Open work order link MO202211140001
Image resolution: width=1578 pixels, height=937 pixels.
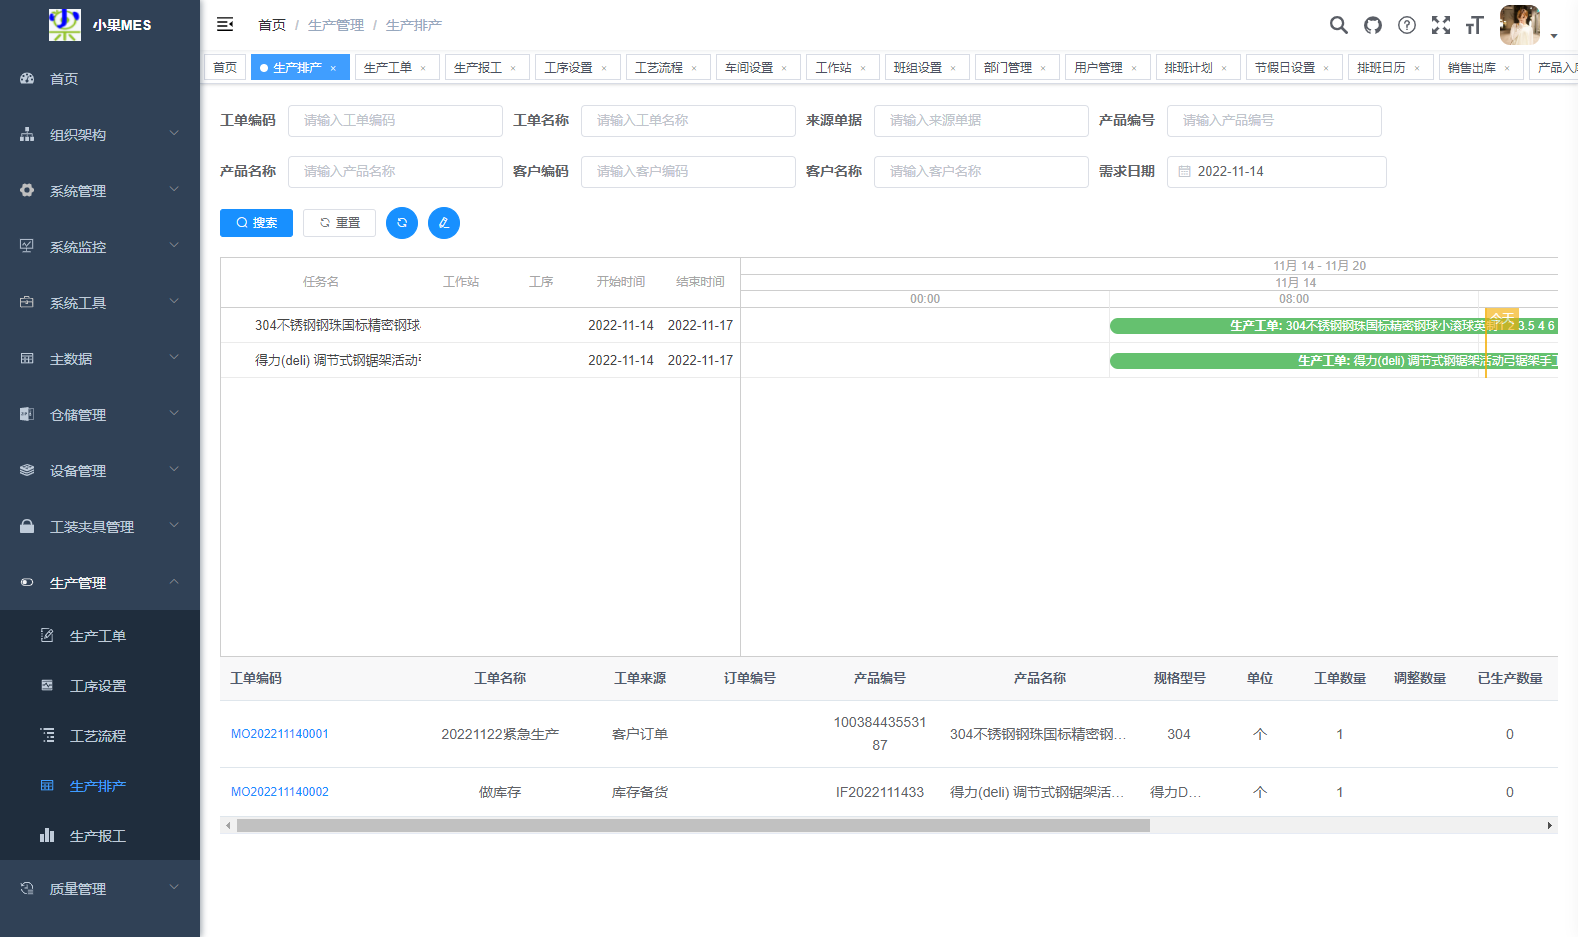pyautogui.click(x=280, y=734)
